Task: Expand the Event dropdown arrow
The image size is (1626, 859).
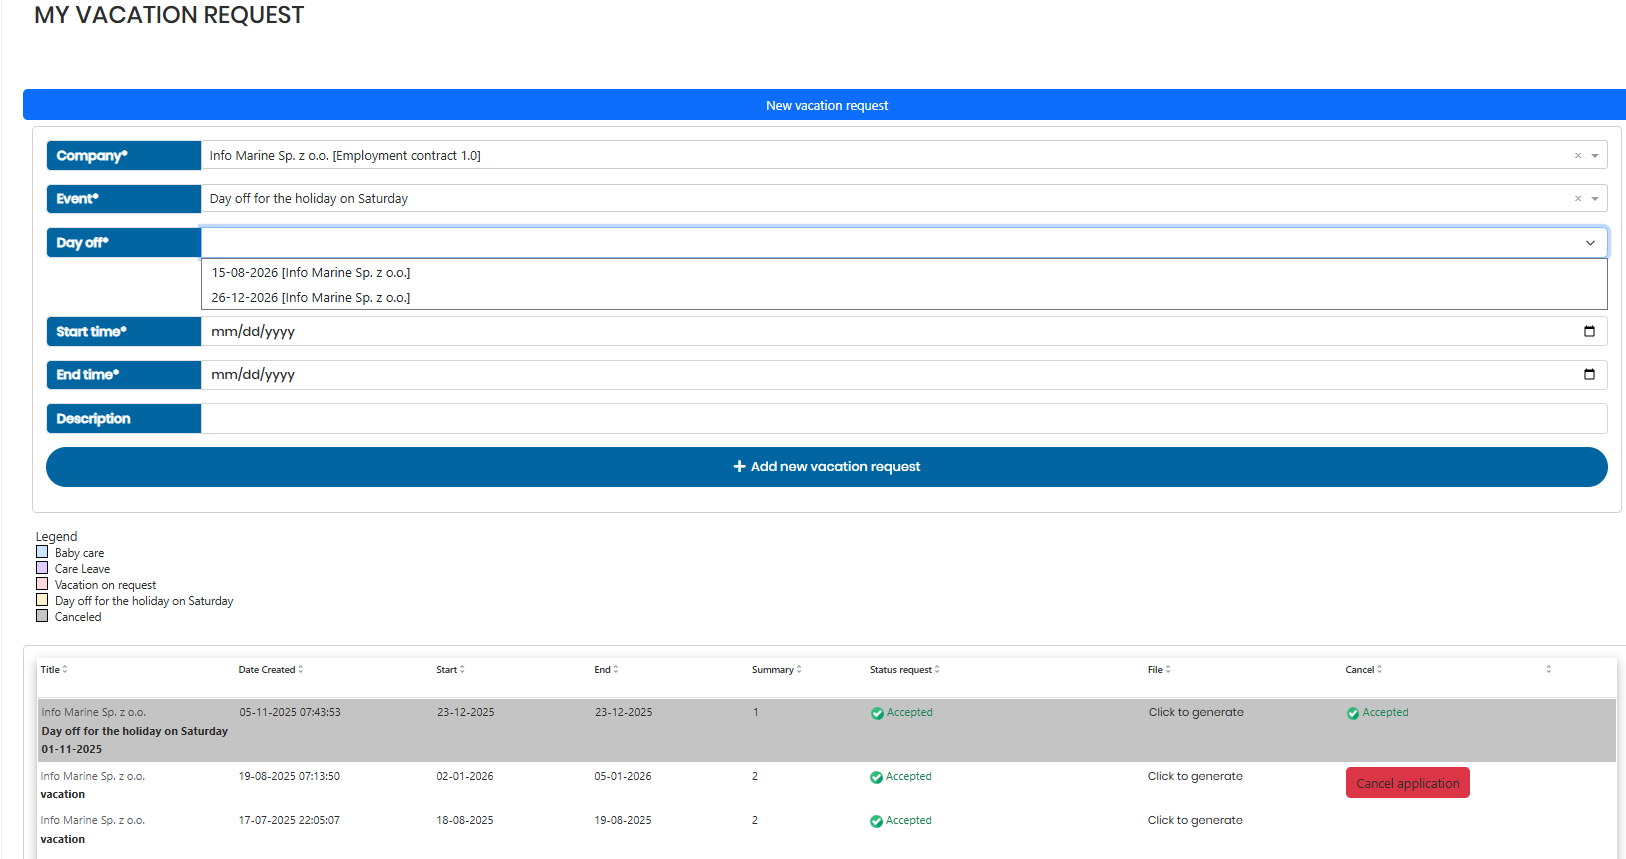Action: pyautogui.click(x=1595, y=199)
